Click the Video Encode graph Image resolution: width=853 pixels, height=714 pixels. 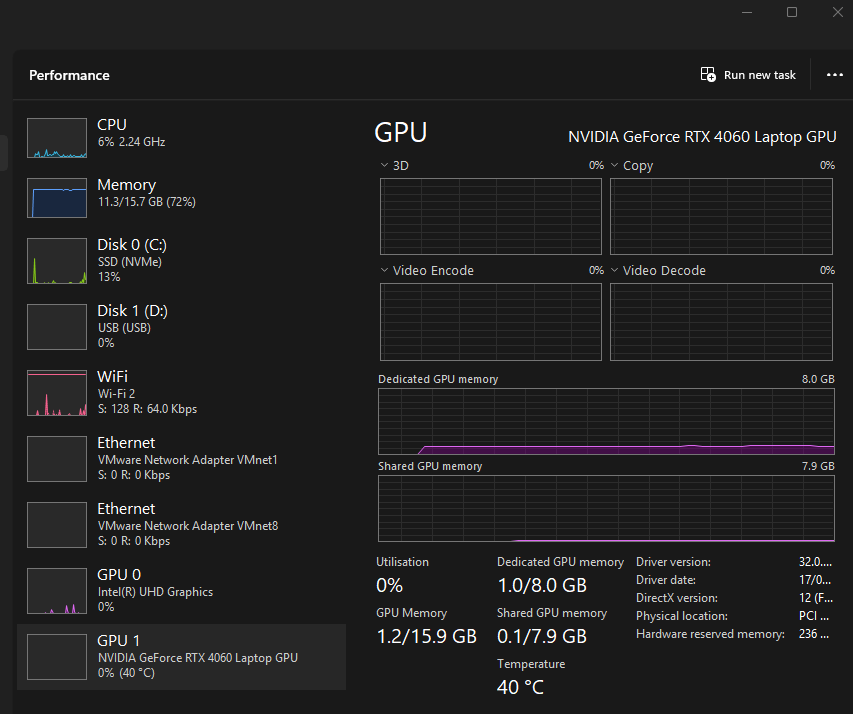pos(491,322)
